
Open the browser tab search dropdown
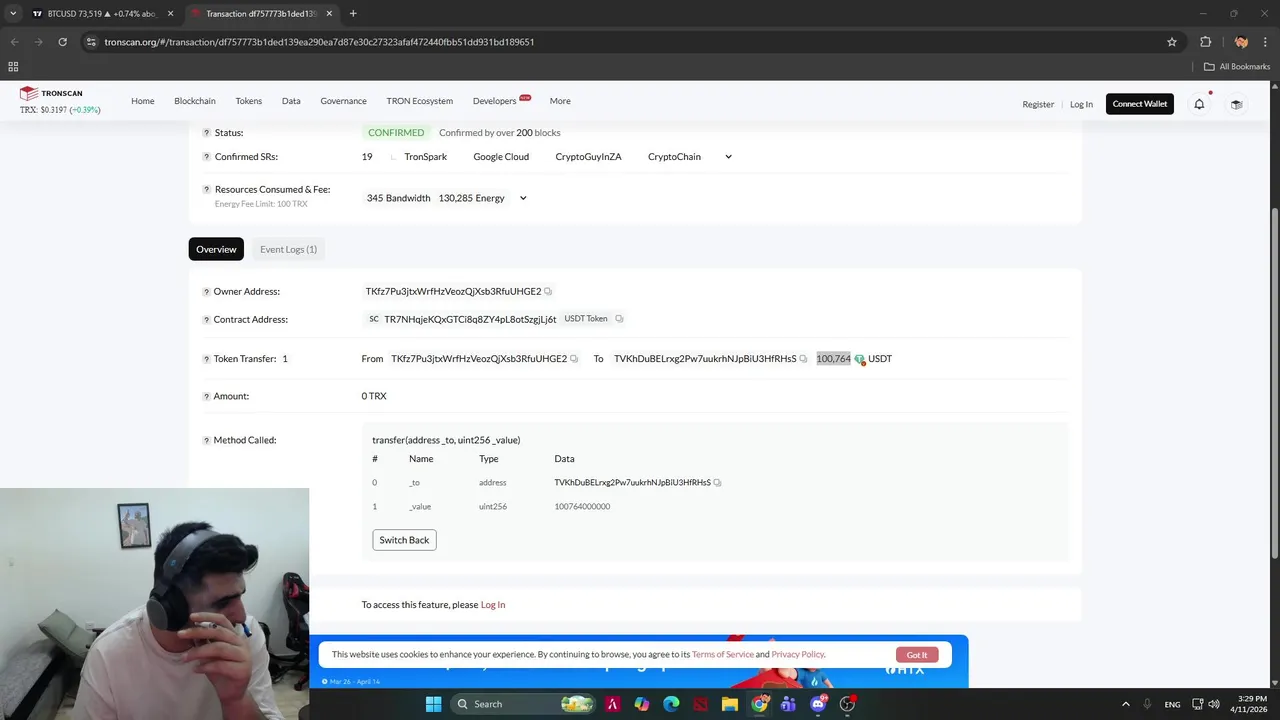[13, 14]
